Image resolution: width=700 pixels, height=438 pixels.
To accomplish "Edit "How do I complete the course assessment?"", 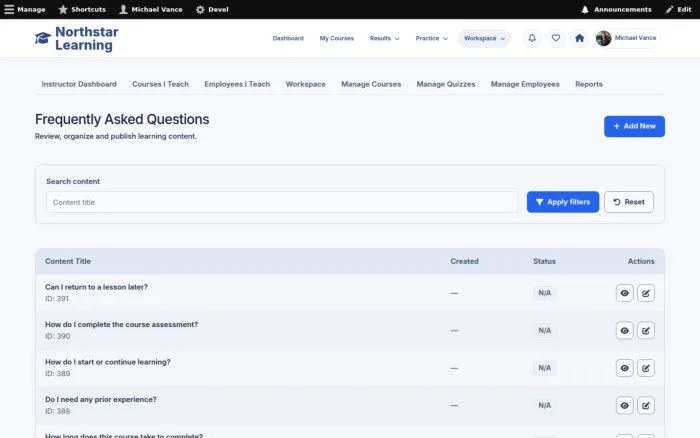I will coord(646,330).
